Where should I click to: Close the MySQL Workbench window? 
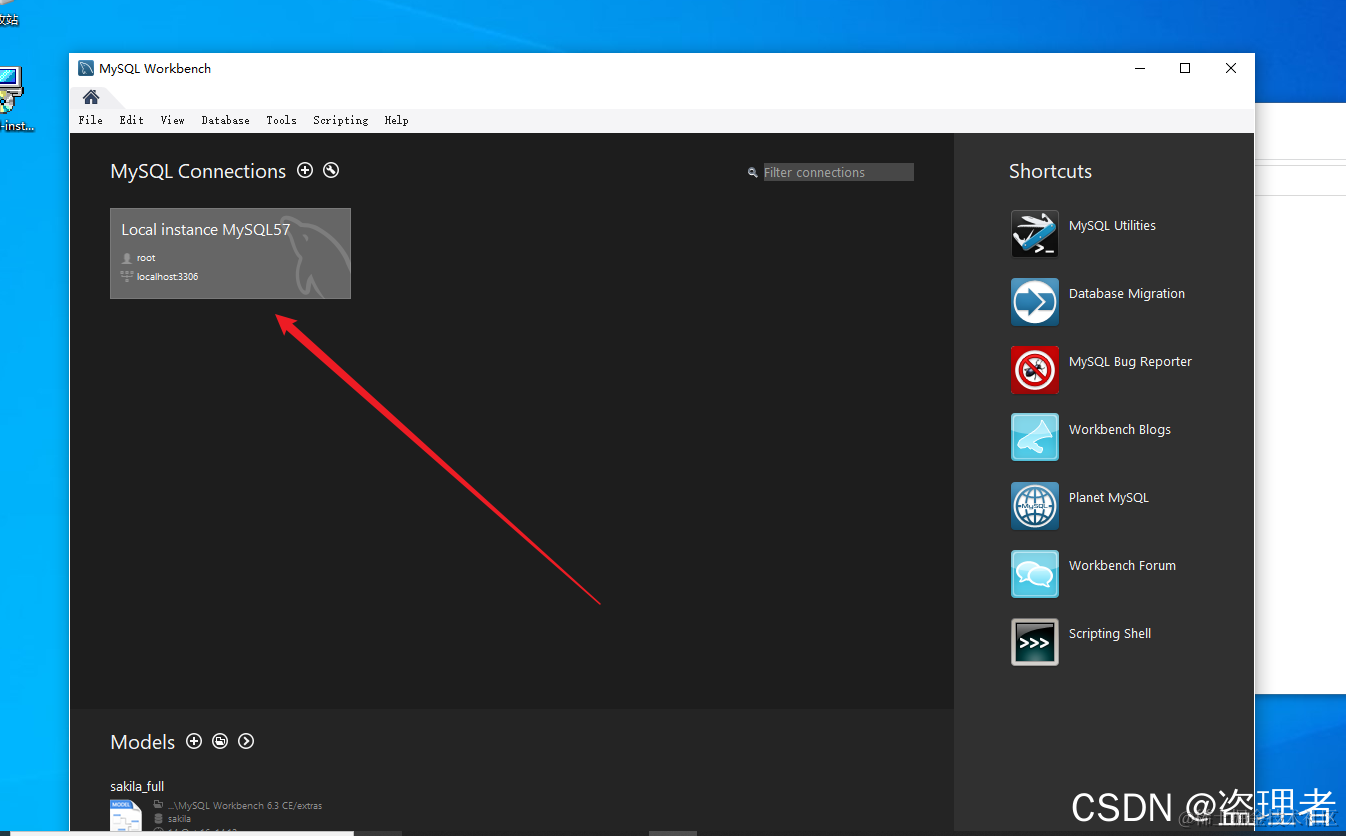1231,68
